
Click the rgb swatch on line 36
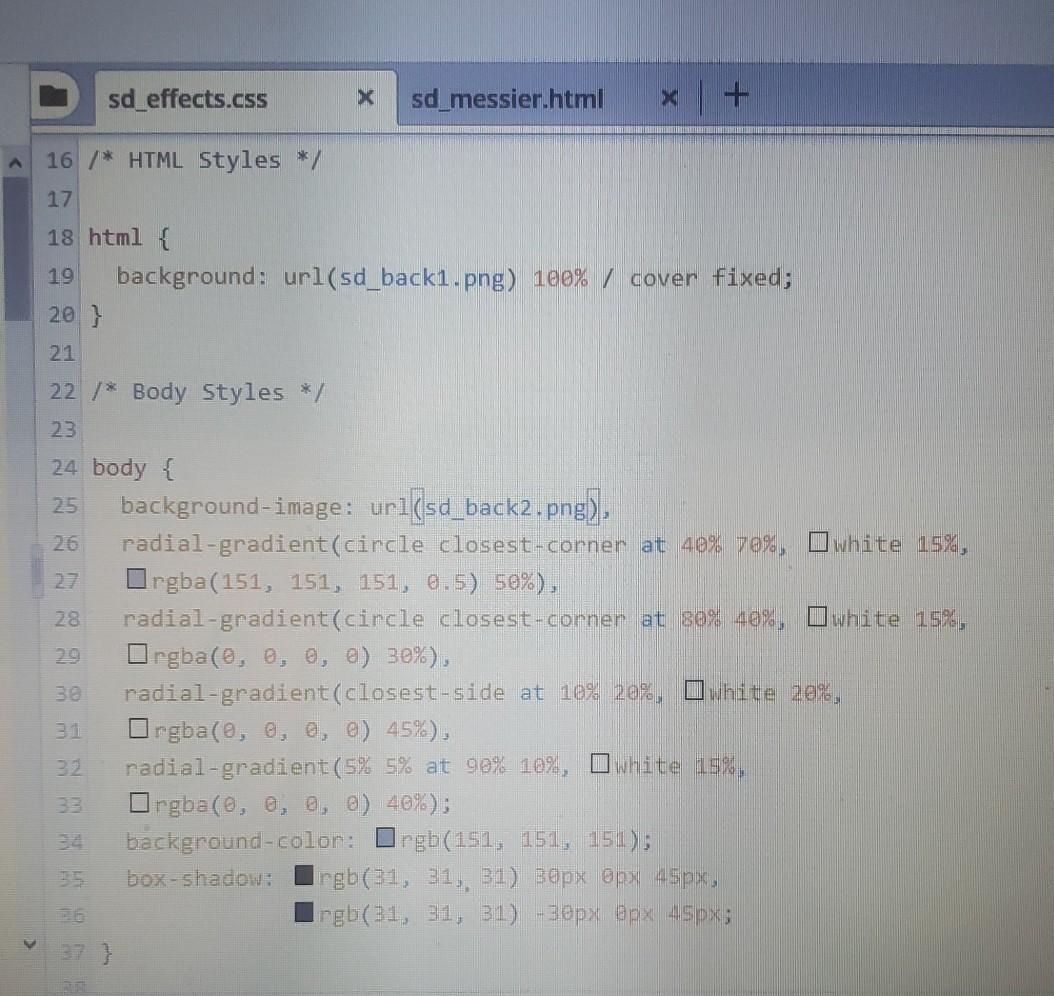point(305,913)
